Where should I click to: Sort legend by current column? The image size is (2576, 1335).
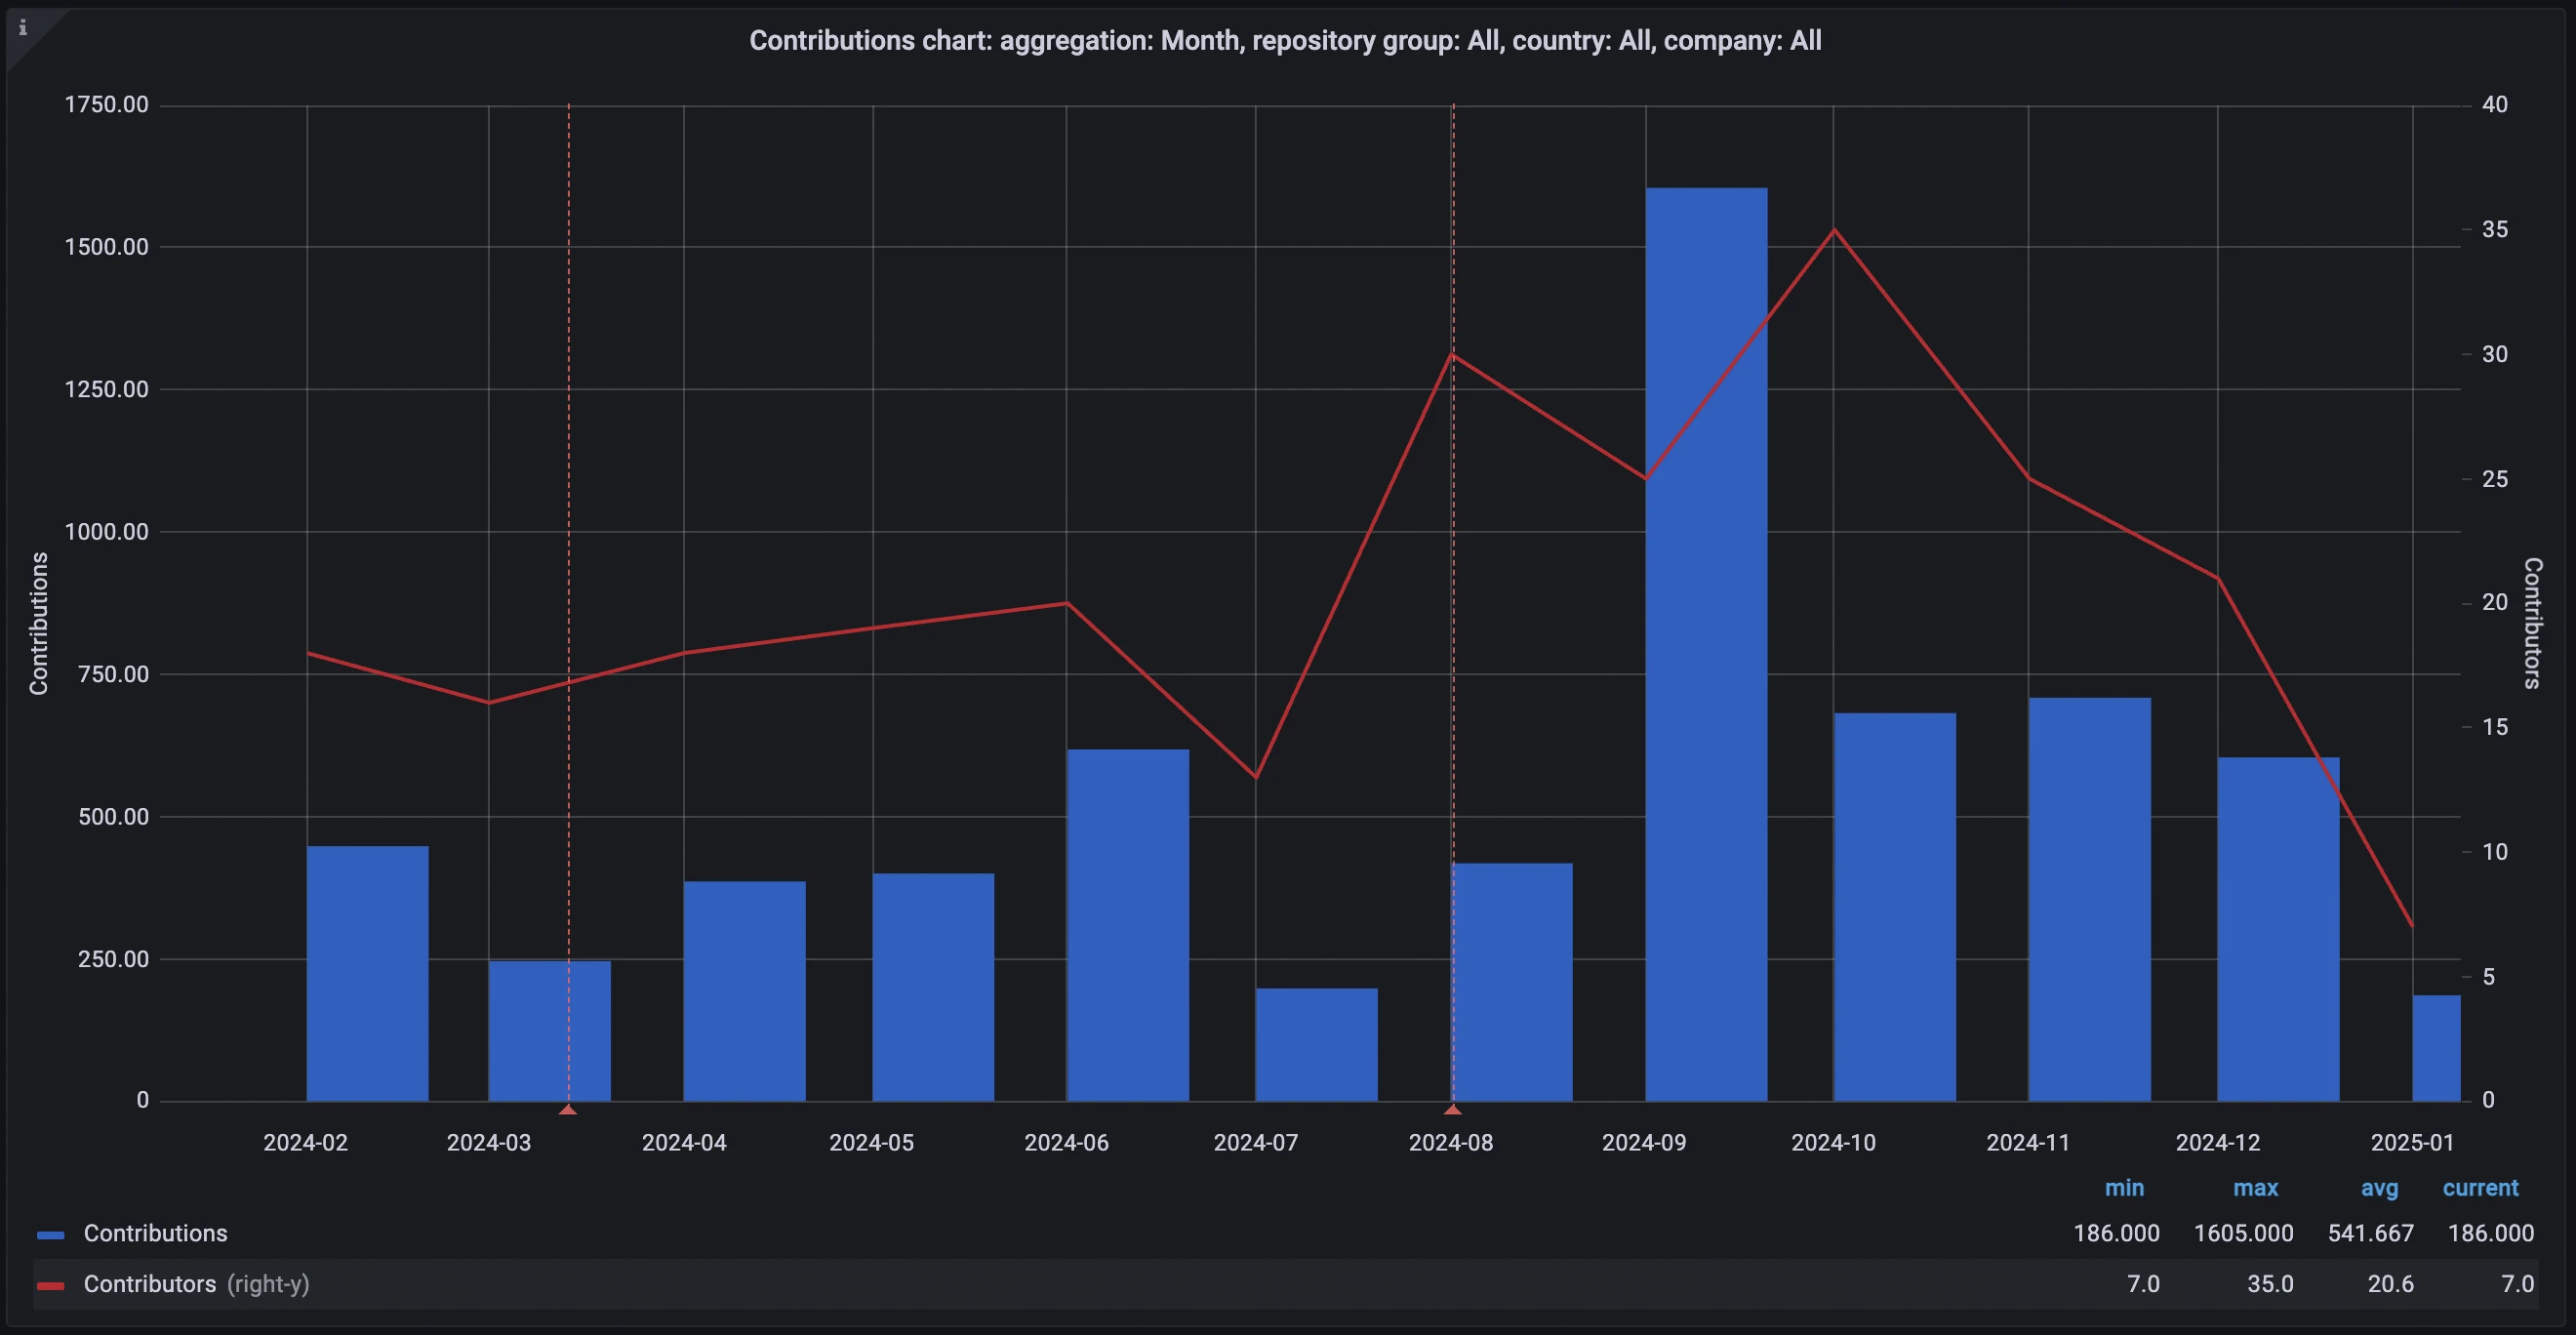pyautogui.click(x=2480, y=1188)
